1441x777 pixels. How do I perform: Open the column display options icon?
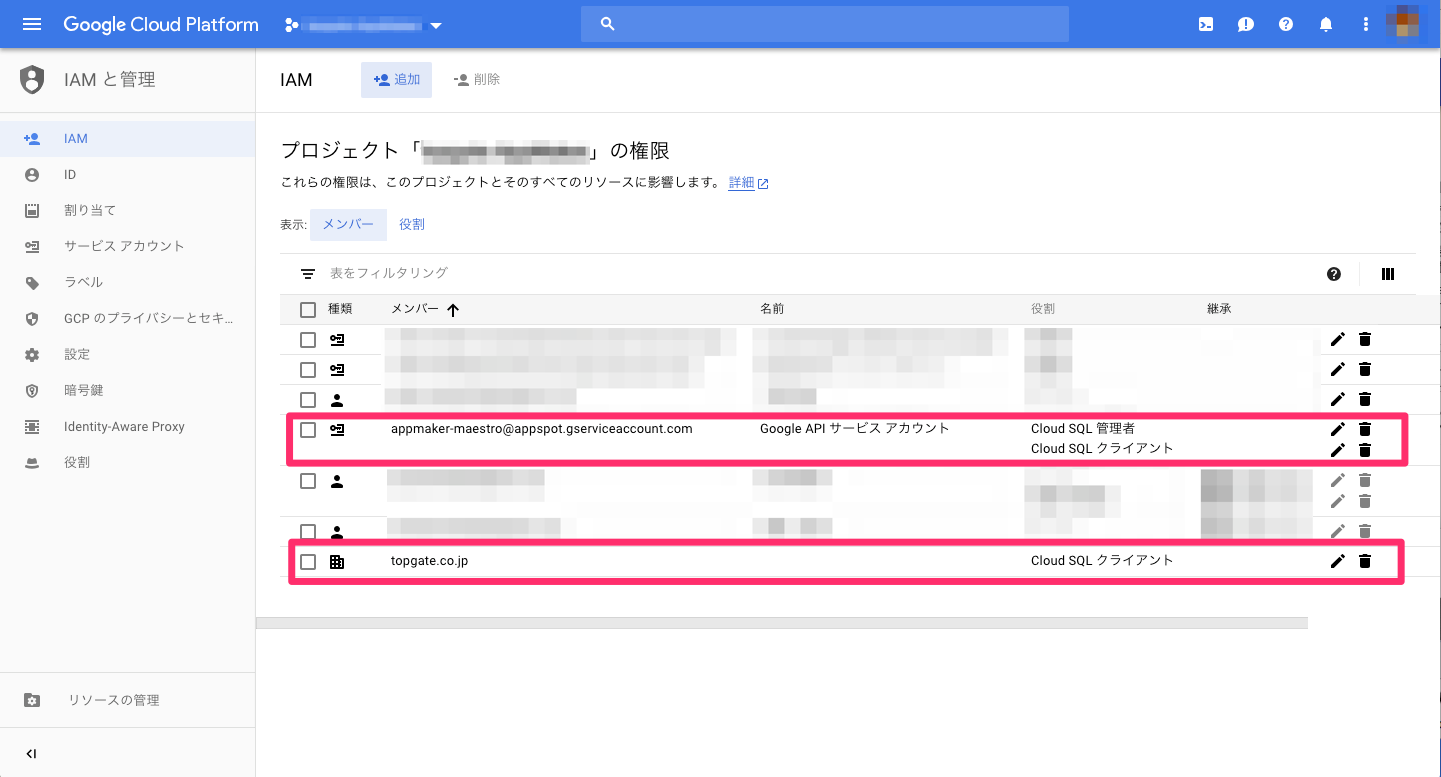(1388, 274)
